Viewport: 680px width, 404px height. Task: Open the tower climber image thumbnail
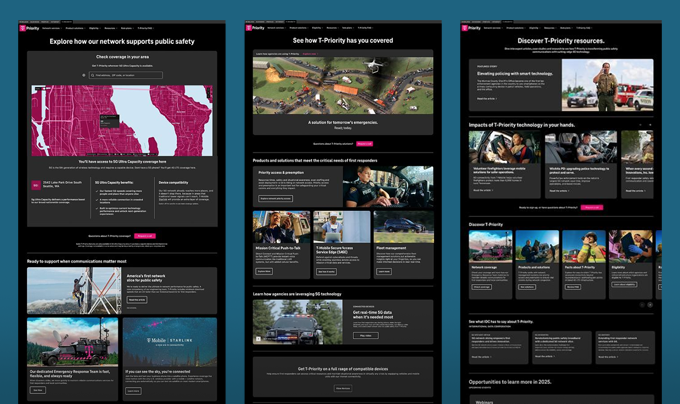[x=74, y=290]
